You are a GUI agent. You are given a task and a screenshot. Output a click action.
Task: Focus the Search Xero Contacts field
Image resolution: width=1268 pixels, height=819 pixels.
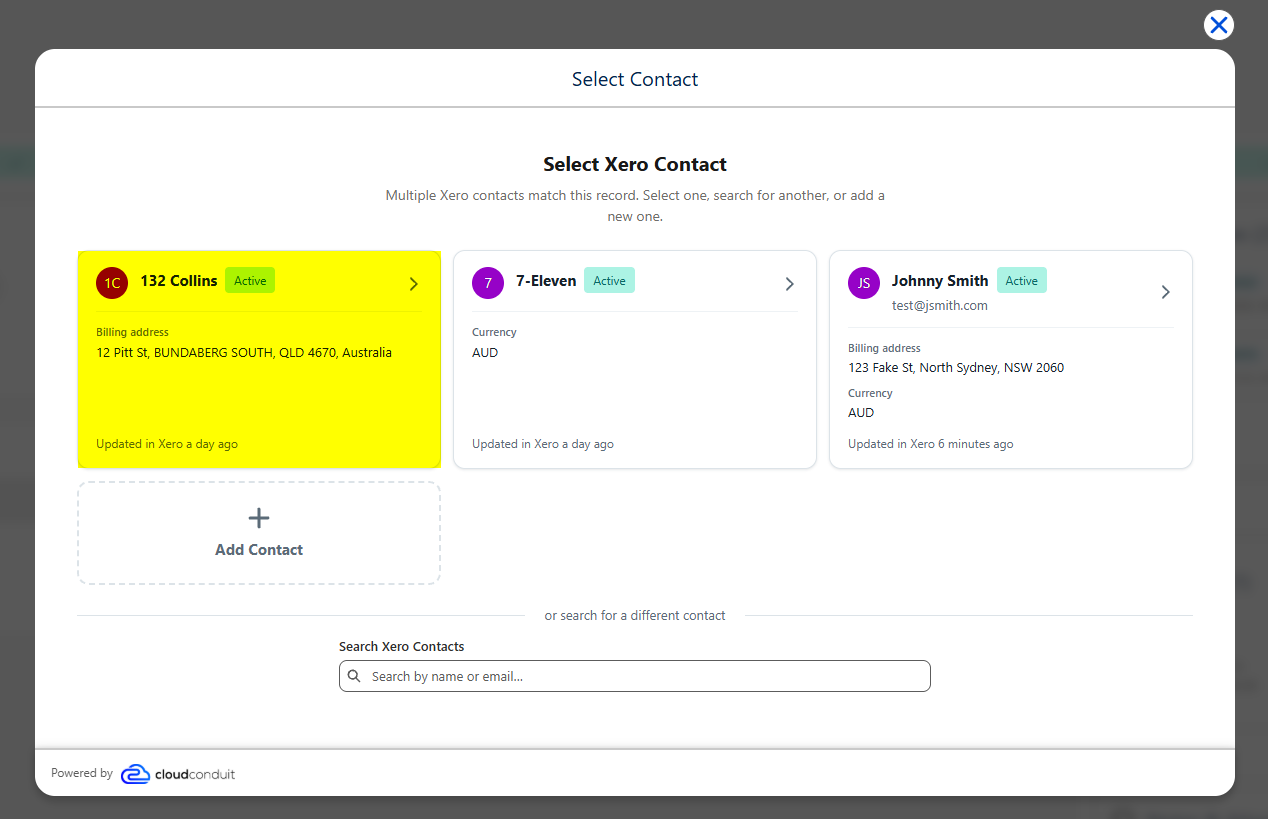click(x=635, y=676)
